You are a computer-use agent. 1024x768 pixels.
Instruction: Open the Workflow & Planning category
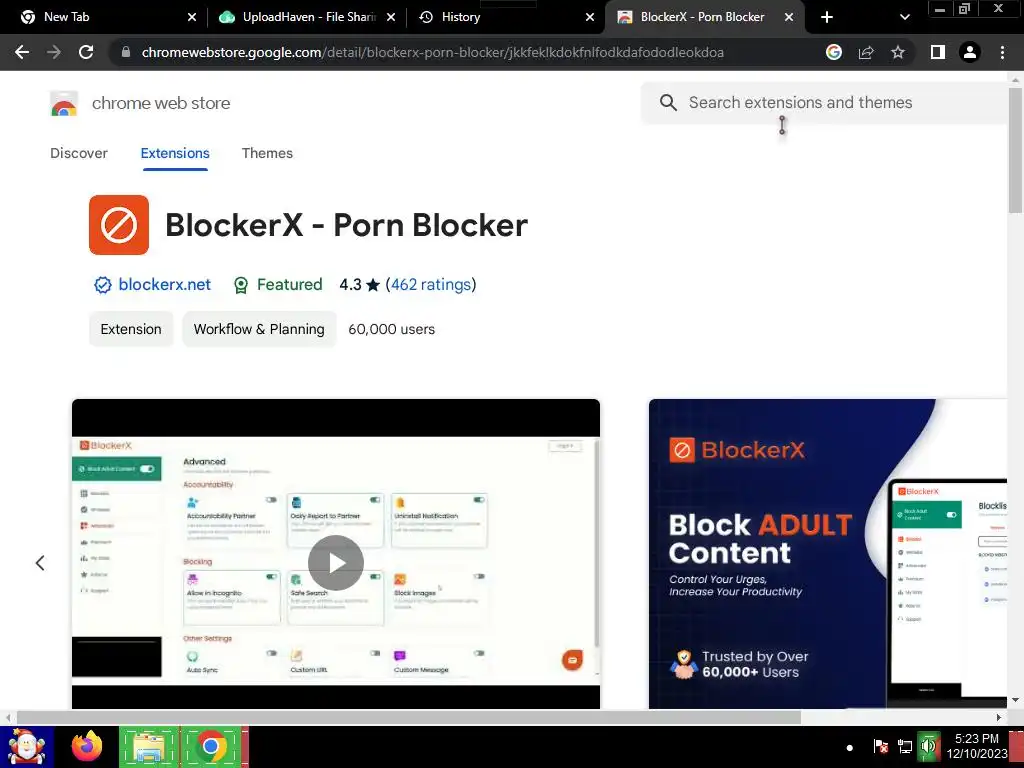pos(259,329)
